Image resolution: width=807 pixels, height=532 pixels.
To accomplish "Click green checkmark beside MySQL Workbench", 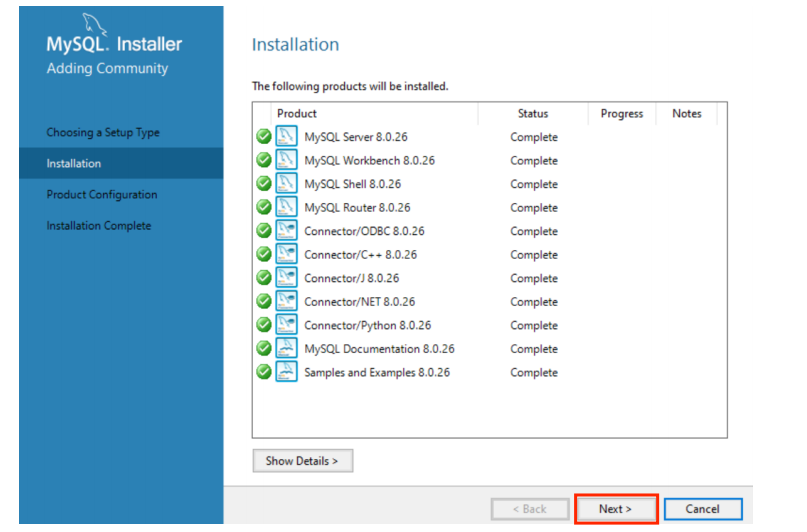I will [264, 160].
